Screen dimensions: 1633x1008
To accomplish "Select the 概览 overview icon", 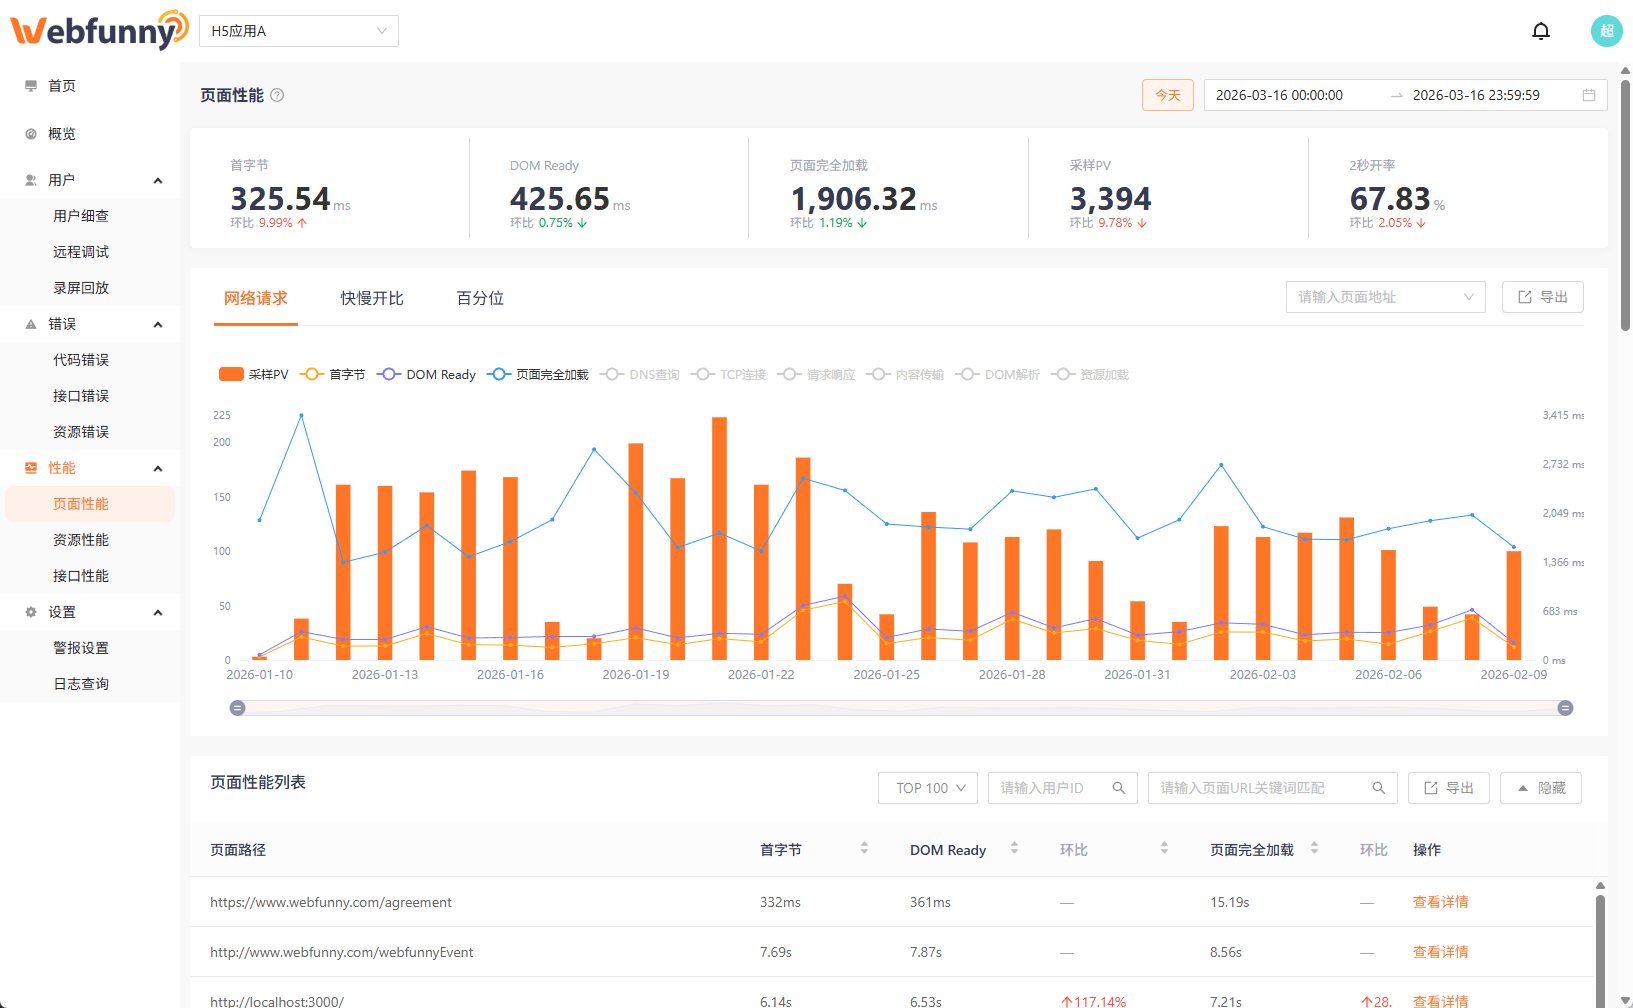I will click(x=30, y=133).
